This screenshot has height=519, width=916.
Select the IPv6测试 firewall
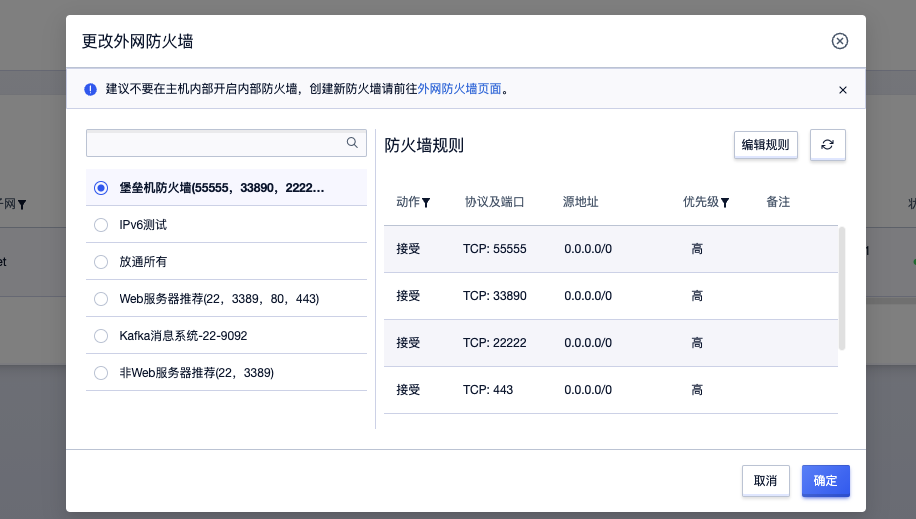(x=101, y=225)
